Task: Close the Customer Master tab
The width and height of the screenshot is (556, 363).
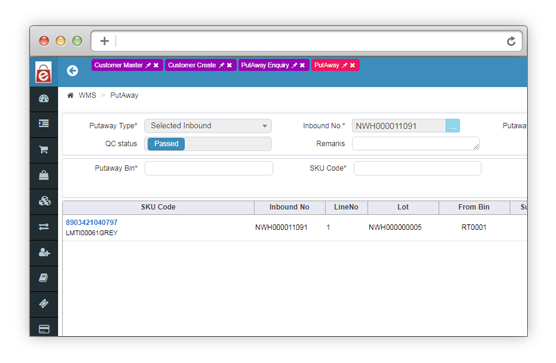Action: click(x=156, y=65)
